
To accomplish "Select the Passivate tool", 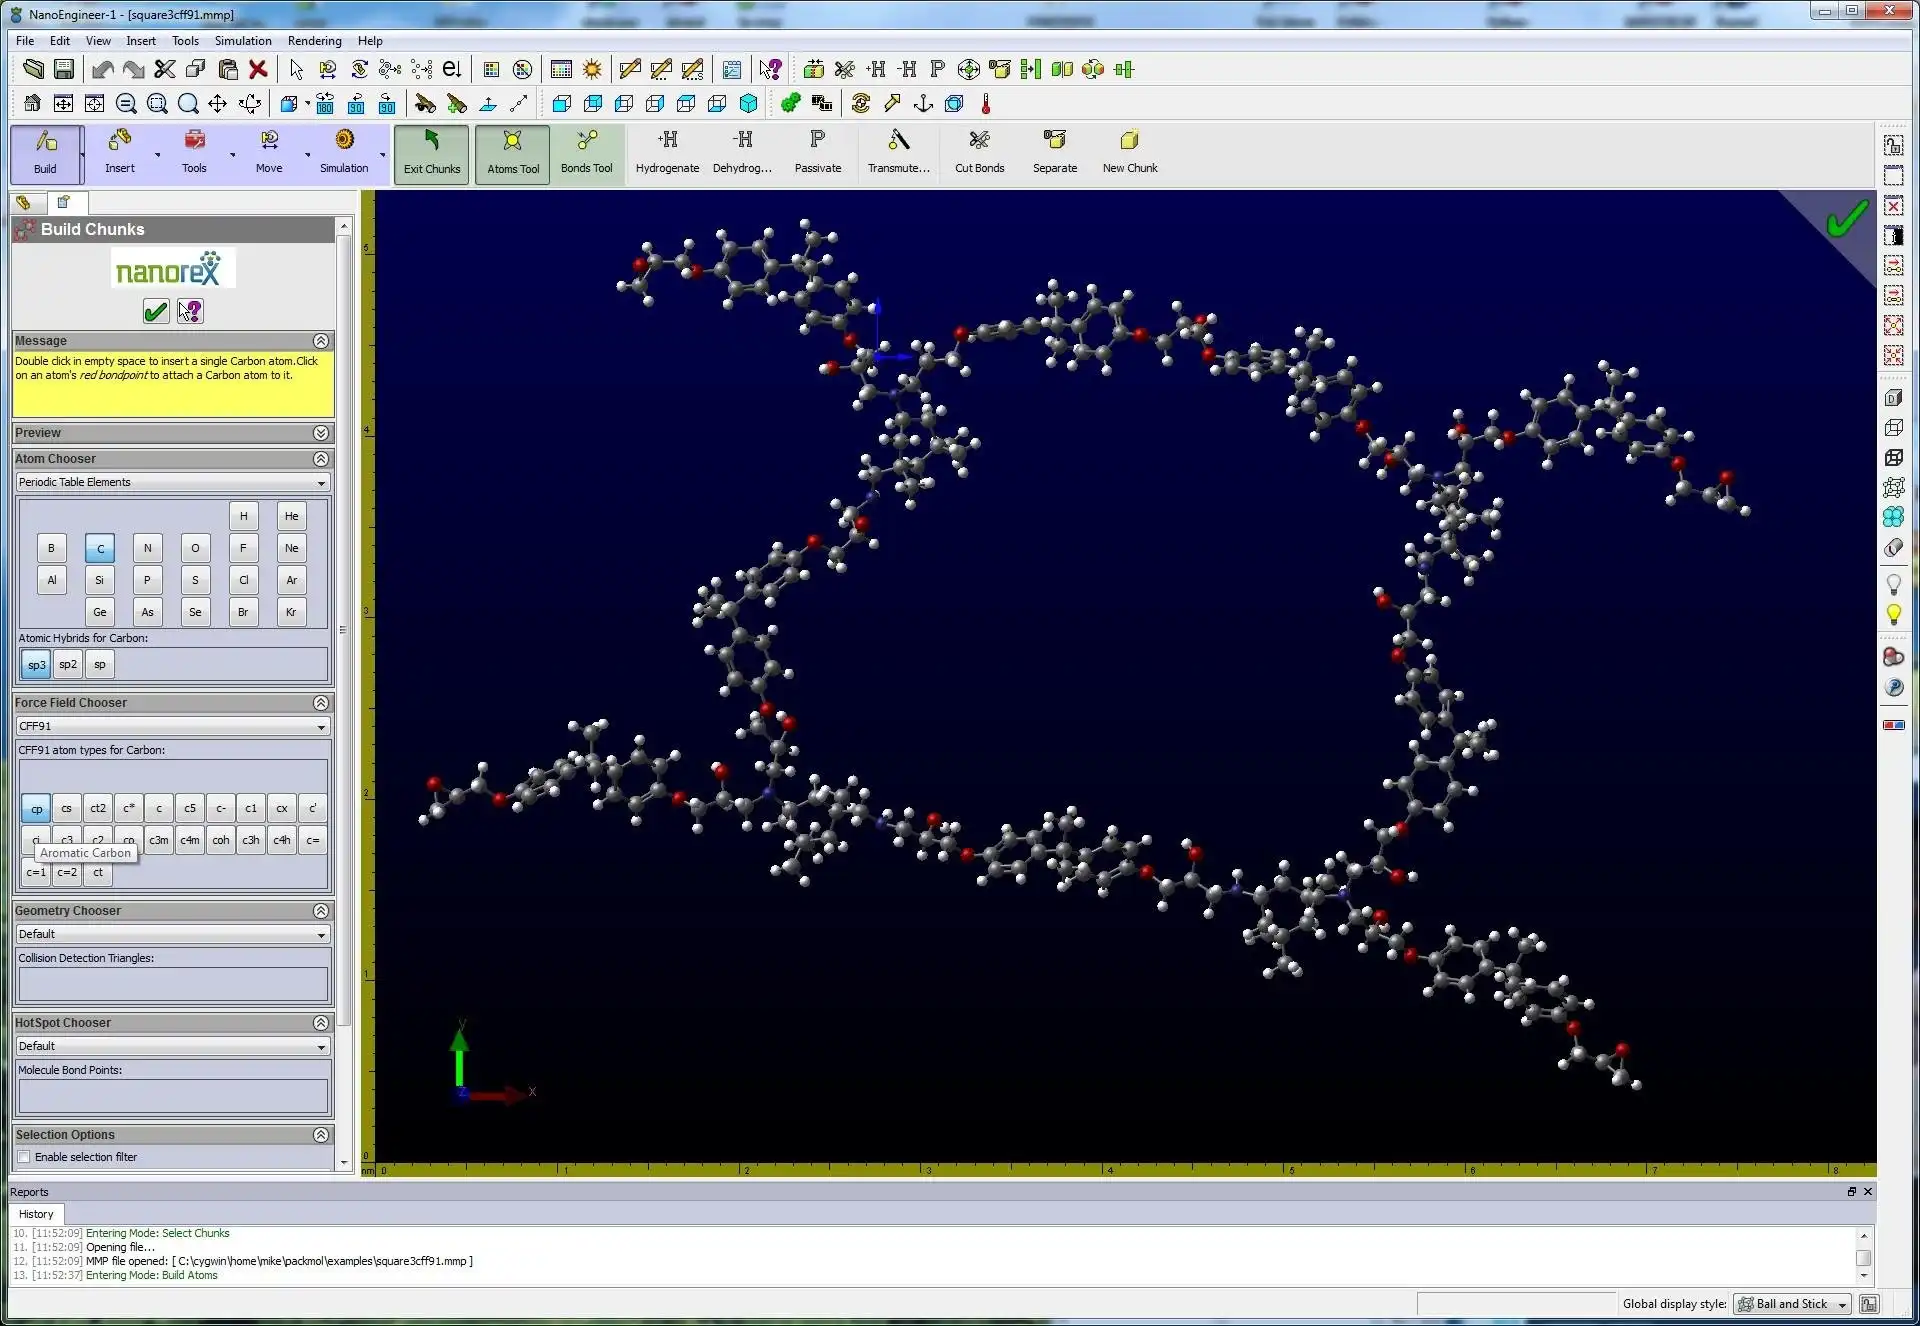I will [817, 150].
